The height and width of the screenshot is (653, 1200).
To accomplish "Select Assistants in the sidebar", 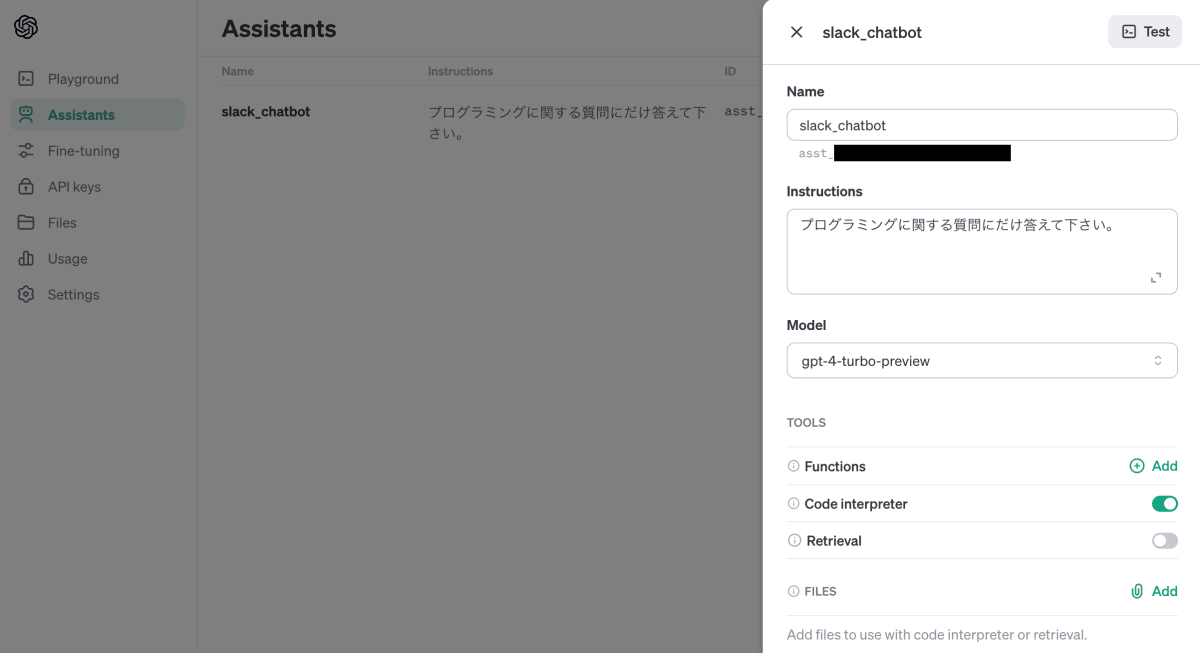I will (x=97, y=115).
